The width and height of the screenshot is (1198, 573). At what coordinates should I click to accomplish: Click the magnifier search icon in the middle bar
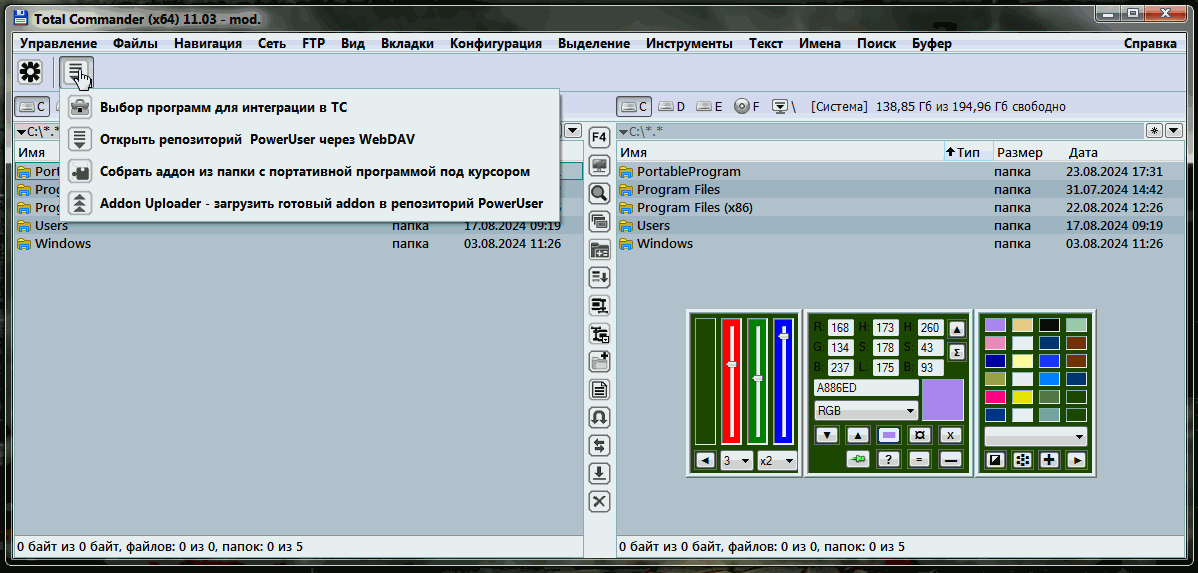pos(600,193)
